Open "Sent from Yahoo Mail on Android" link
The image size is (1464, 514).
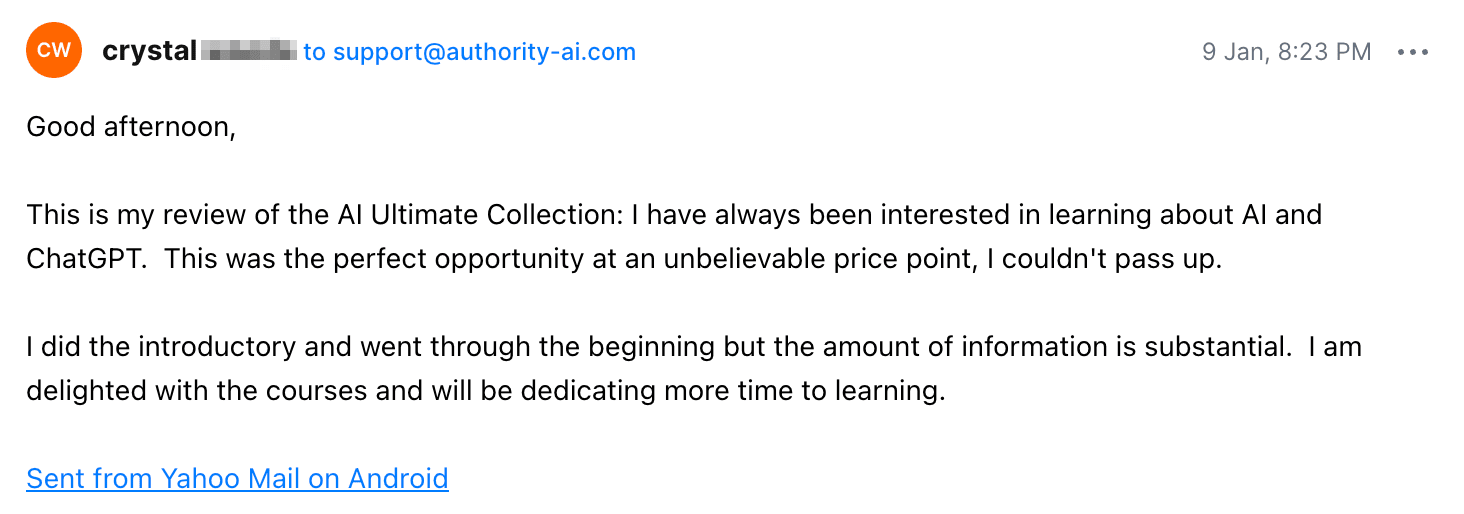point(237,479)
